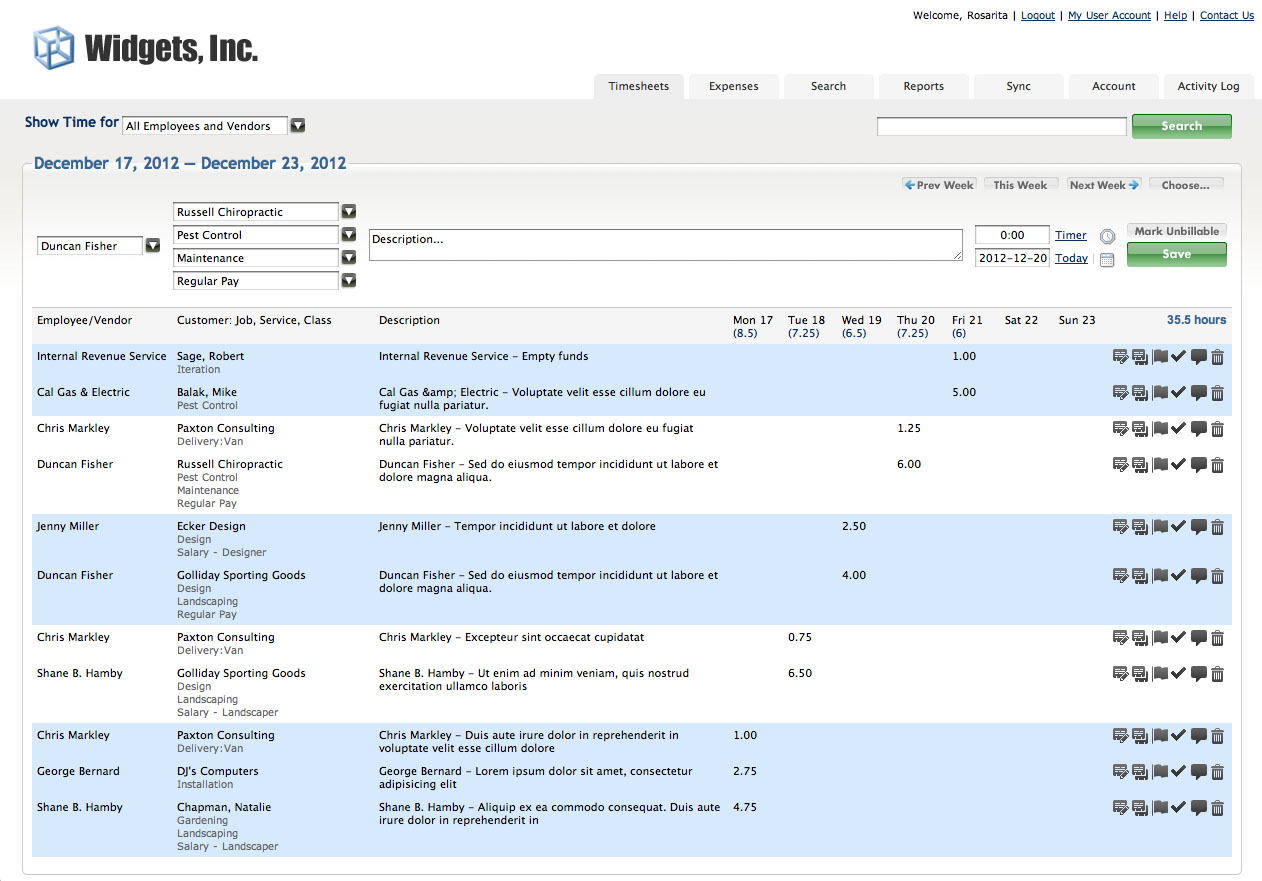The height and width of the screenshot is (881, 1262).
Task: Approve the Cal Gas & Electric entry
Action: [x=1179, y=393]
